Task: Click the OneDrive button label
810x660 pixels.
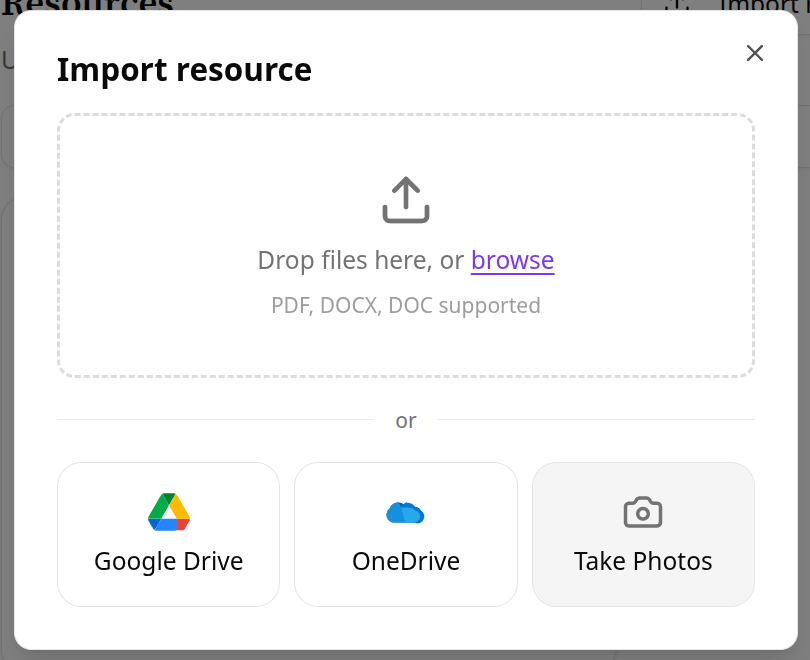Action: 405,561
